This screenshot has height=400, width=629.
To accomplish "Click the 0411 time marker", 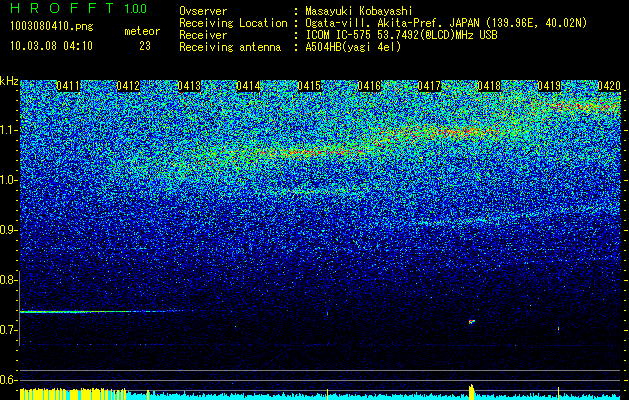I will coord(68,86).
